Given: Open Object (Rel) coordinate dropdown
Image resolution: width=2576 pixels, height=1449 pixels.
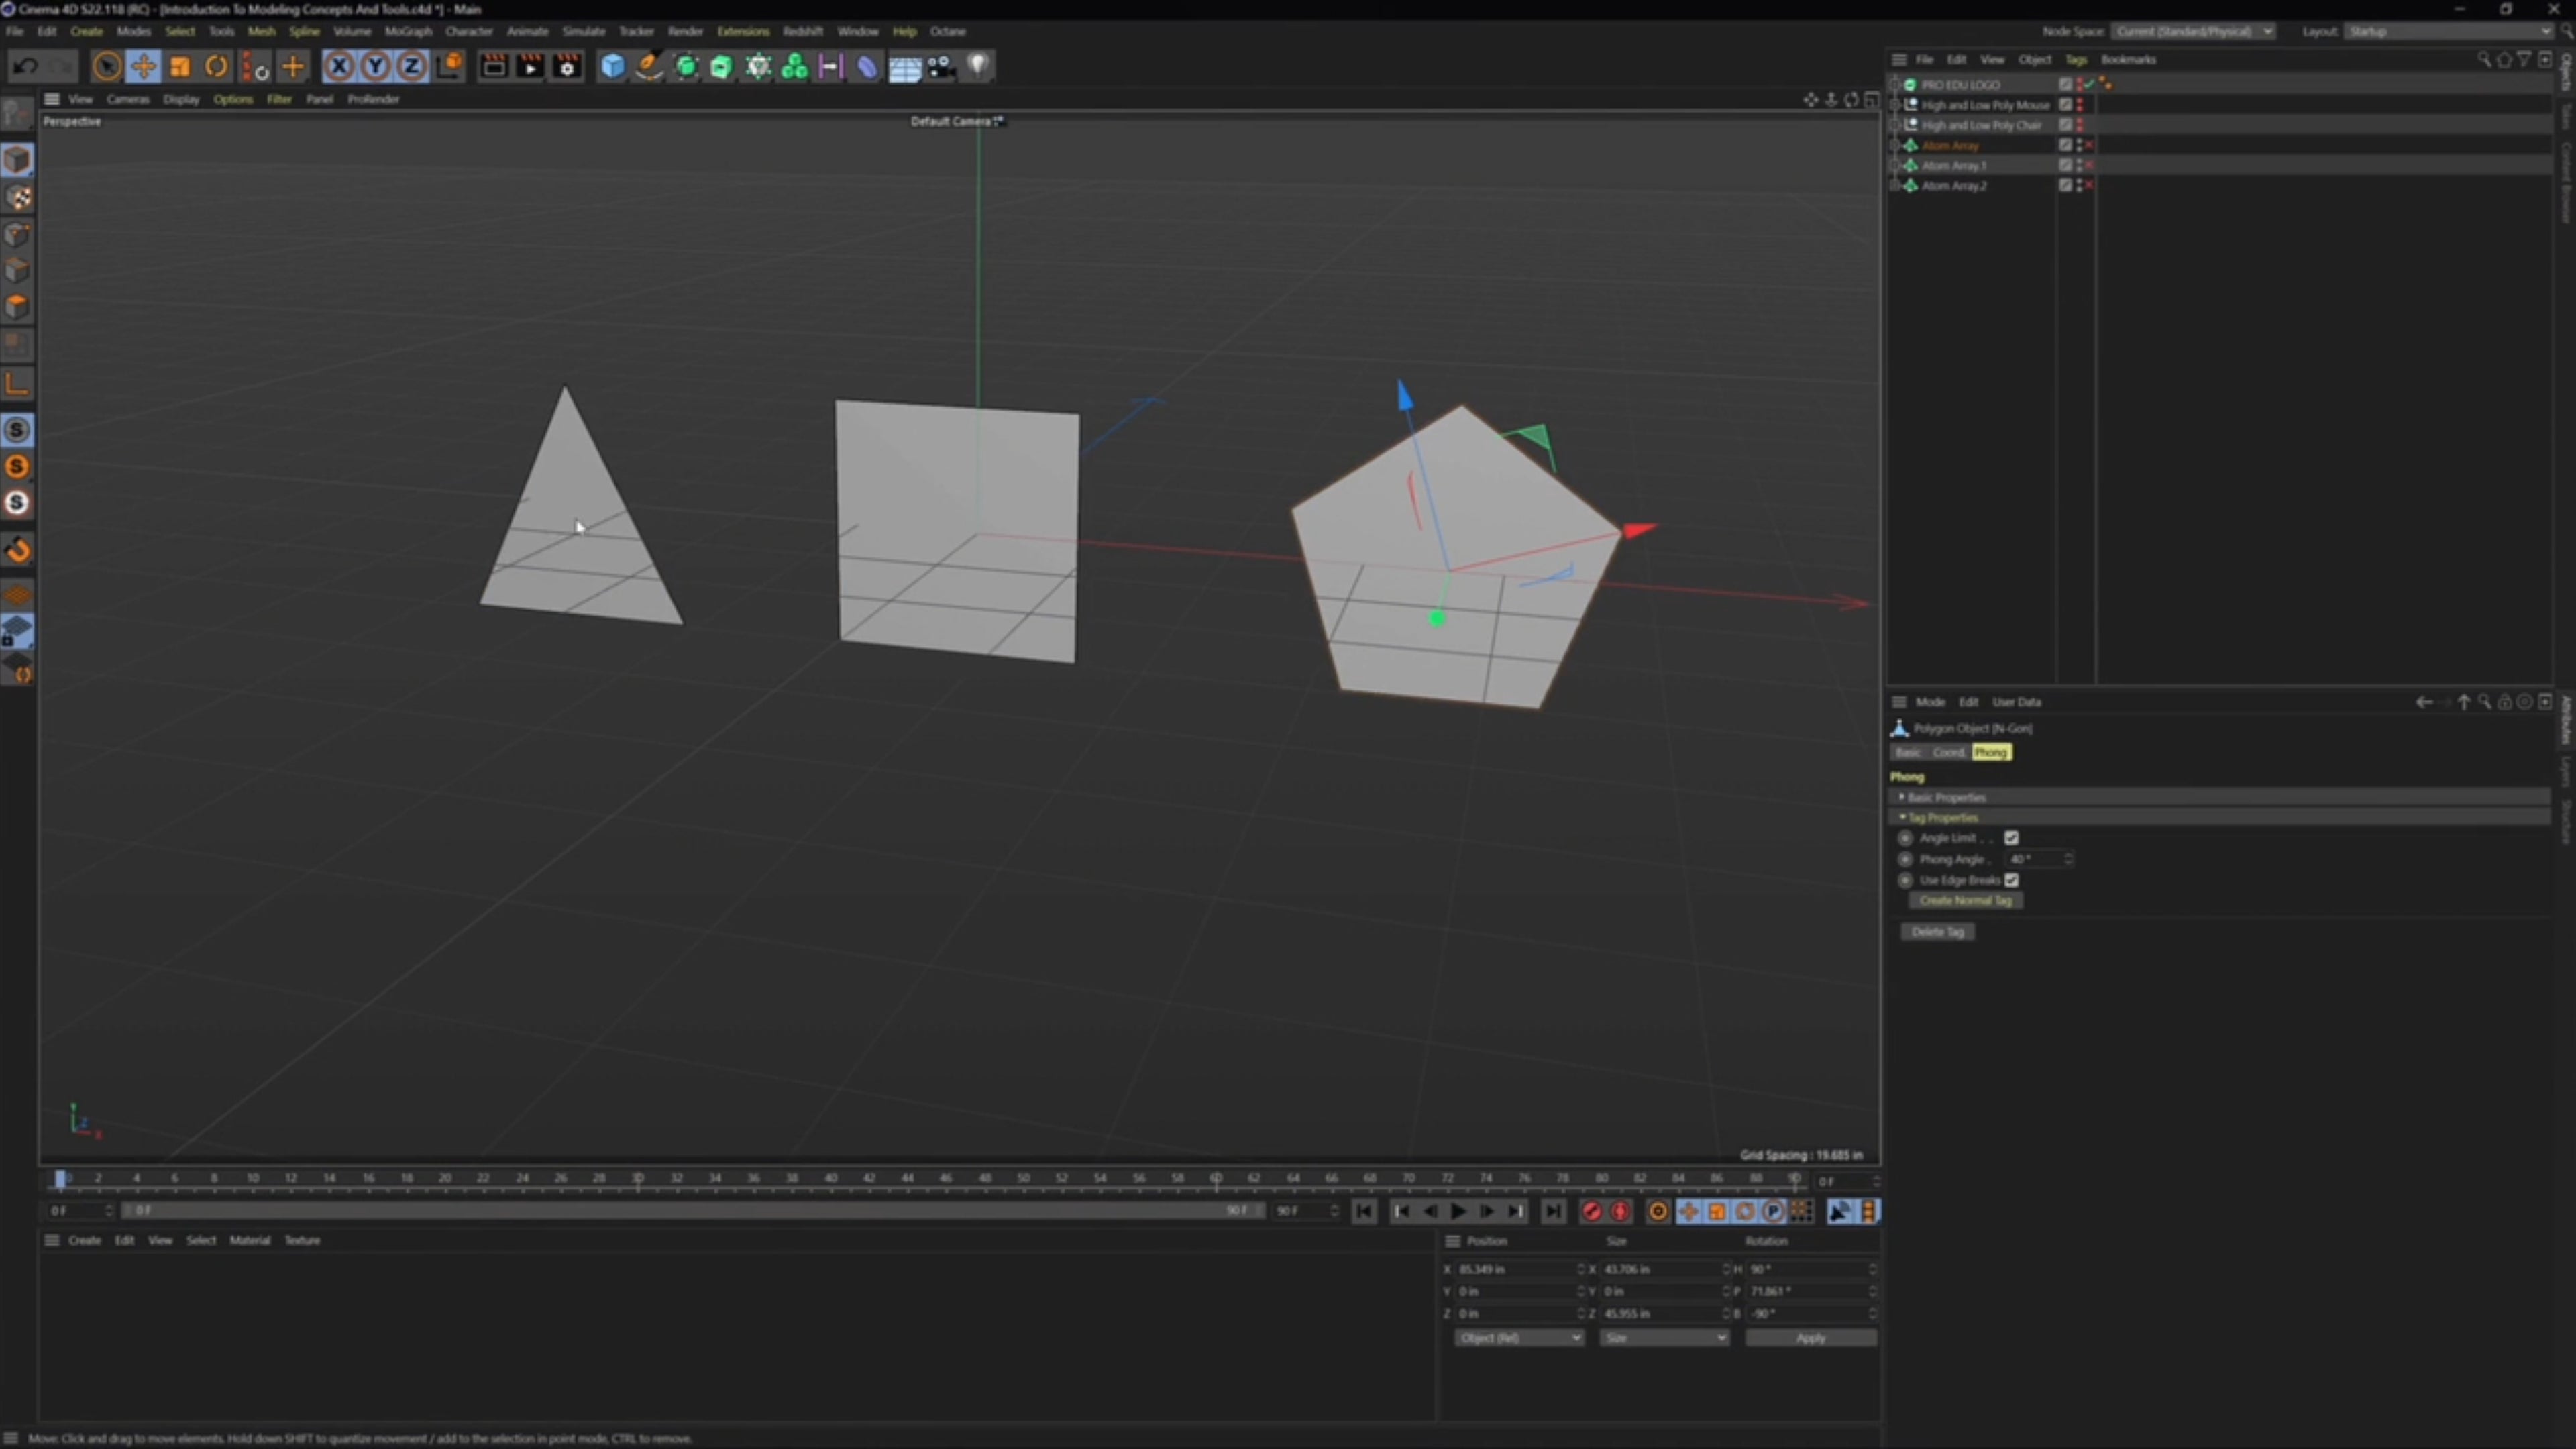Looking at the screenshot, I should (x=1519, y=1338).
